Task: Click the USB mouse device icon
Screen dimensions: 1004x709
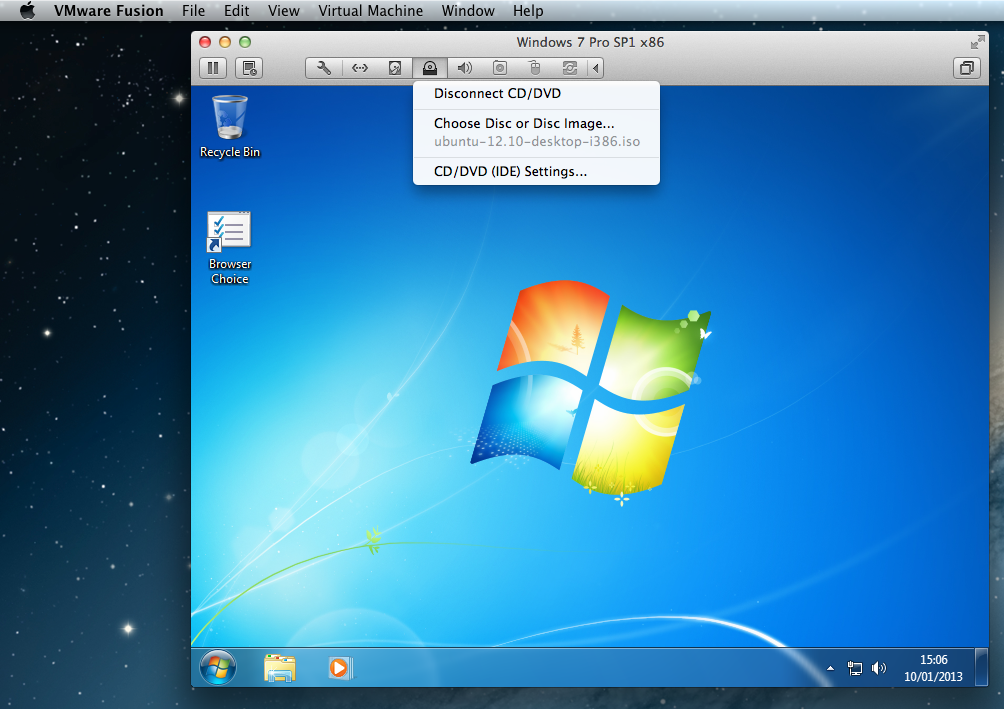Action: tap(534, 68)
